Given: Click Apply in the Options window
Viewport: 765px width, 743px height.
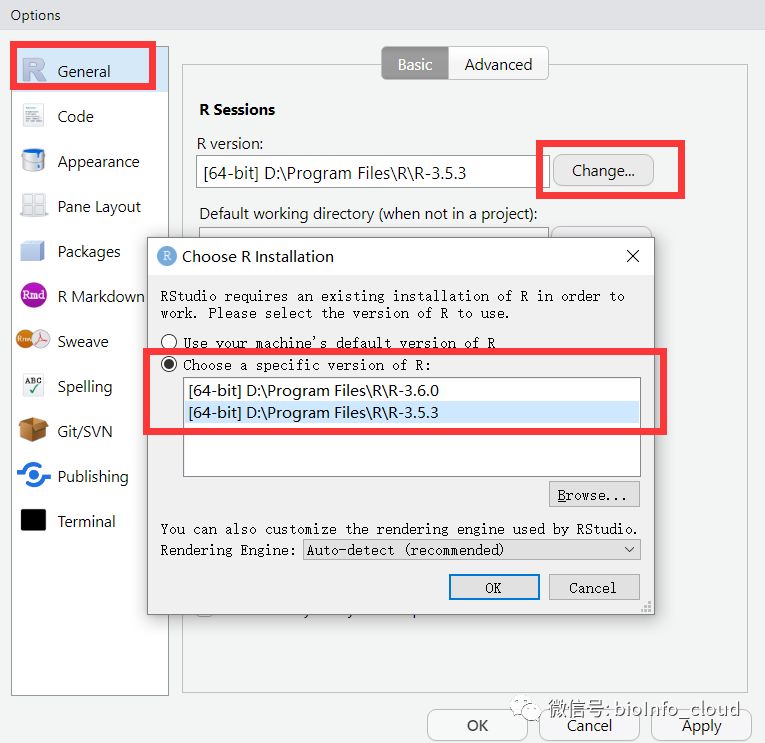Looking at the screenshot, I should pos(701,725).
